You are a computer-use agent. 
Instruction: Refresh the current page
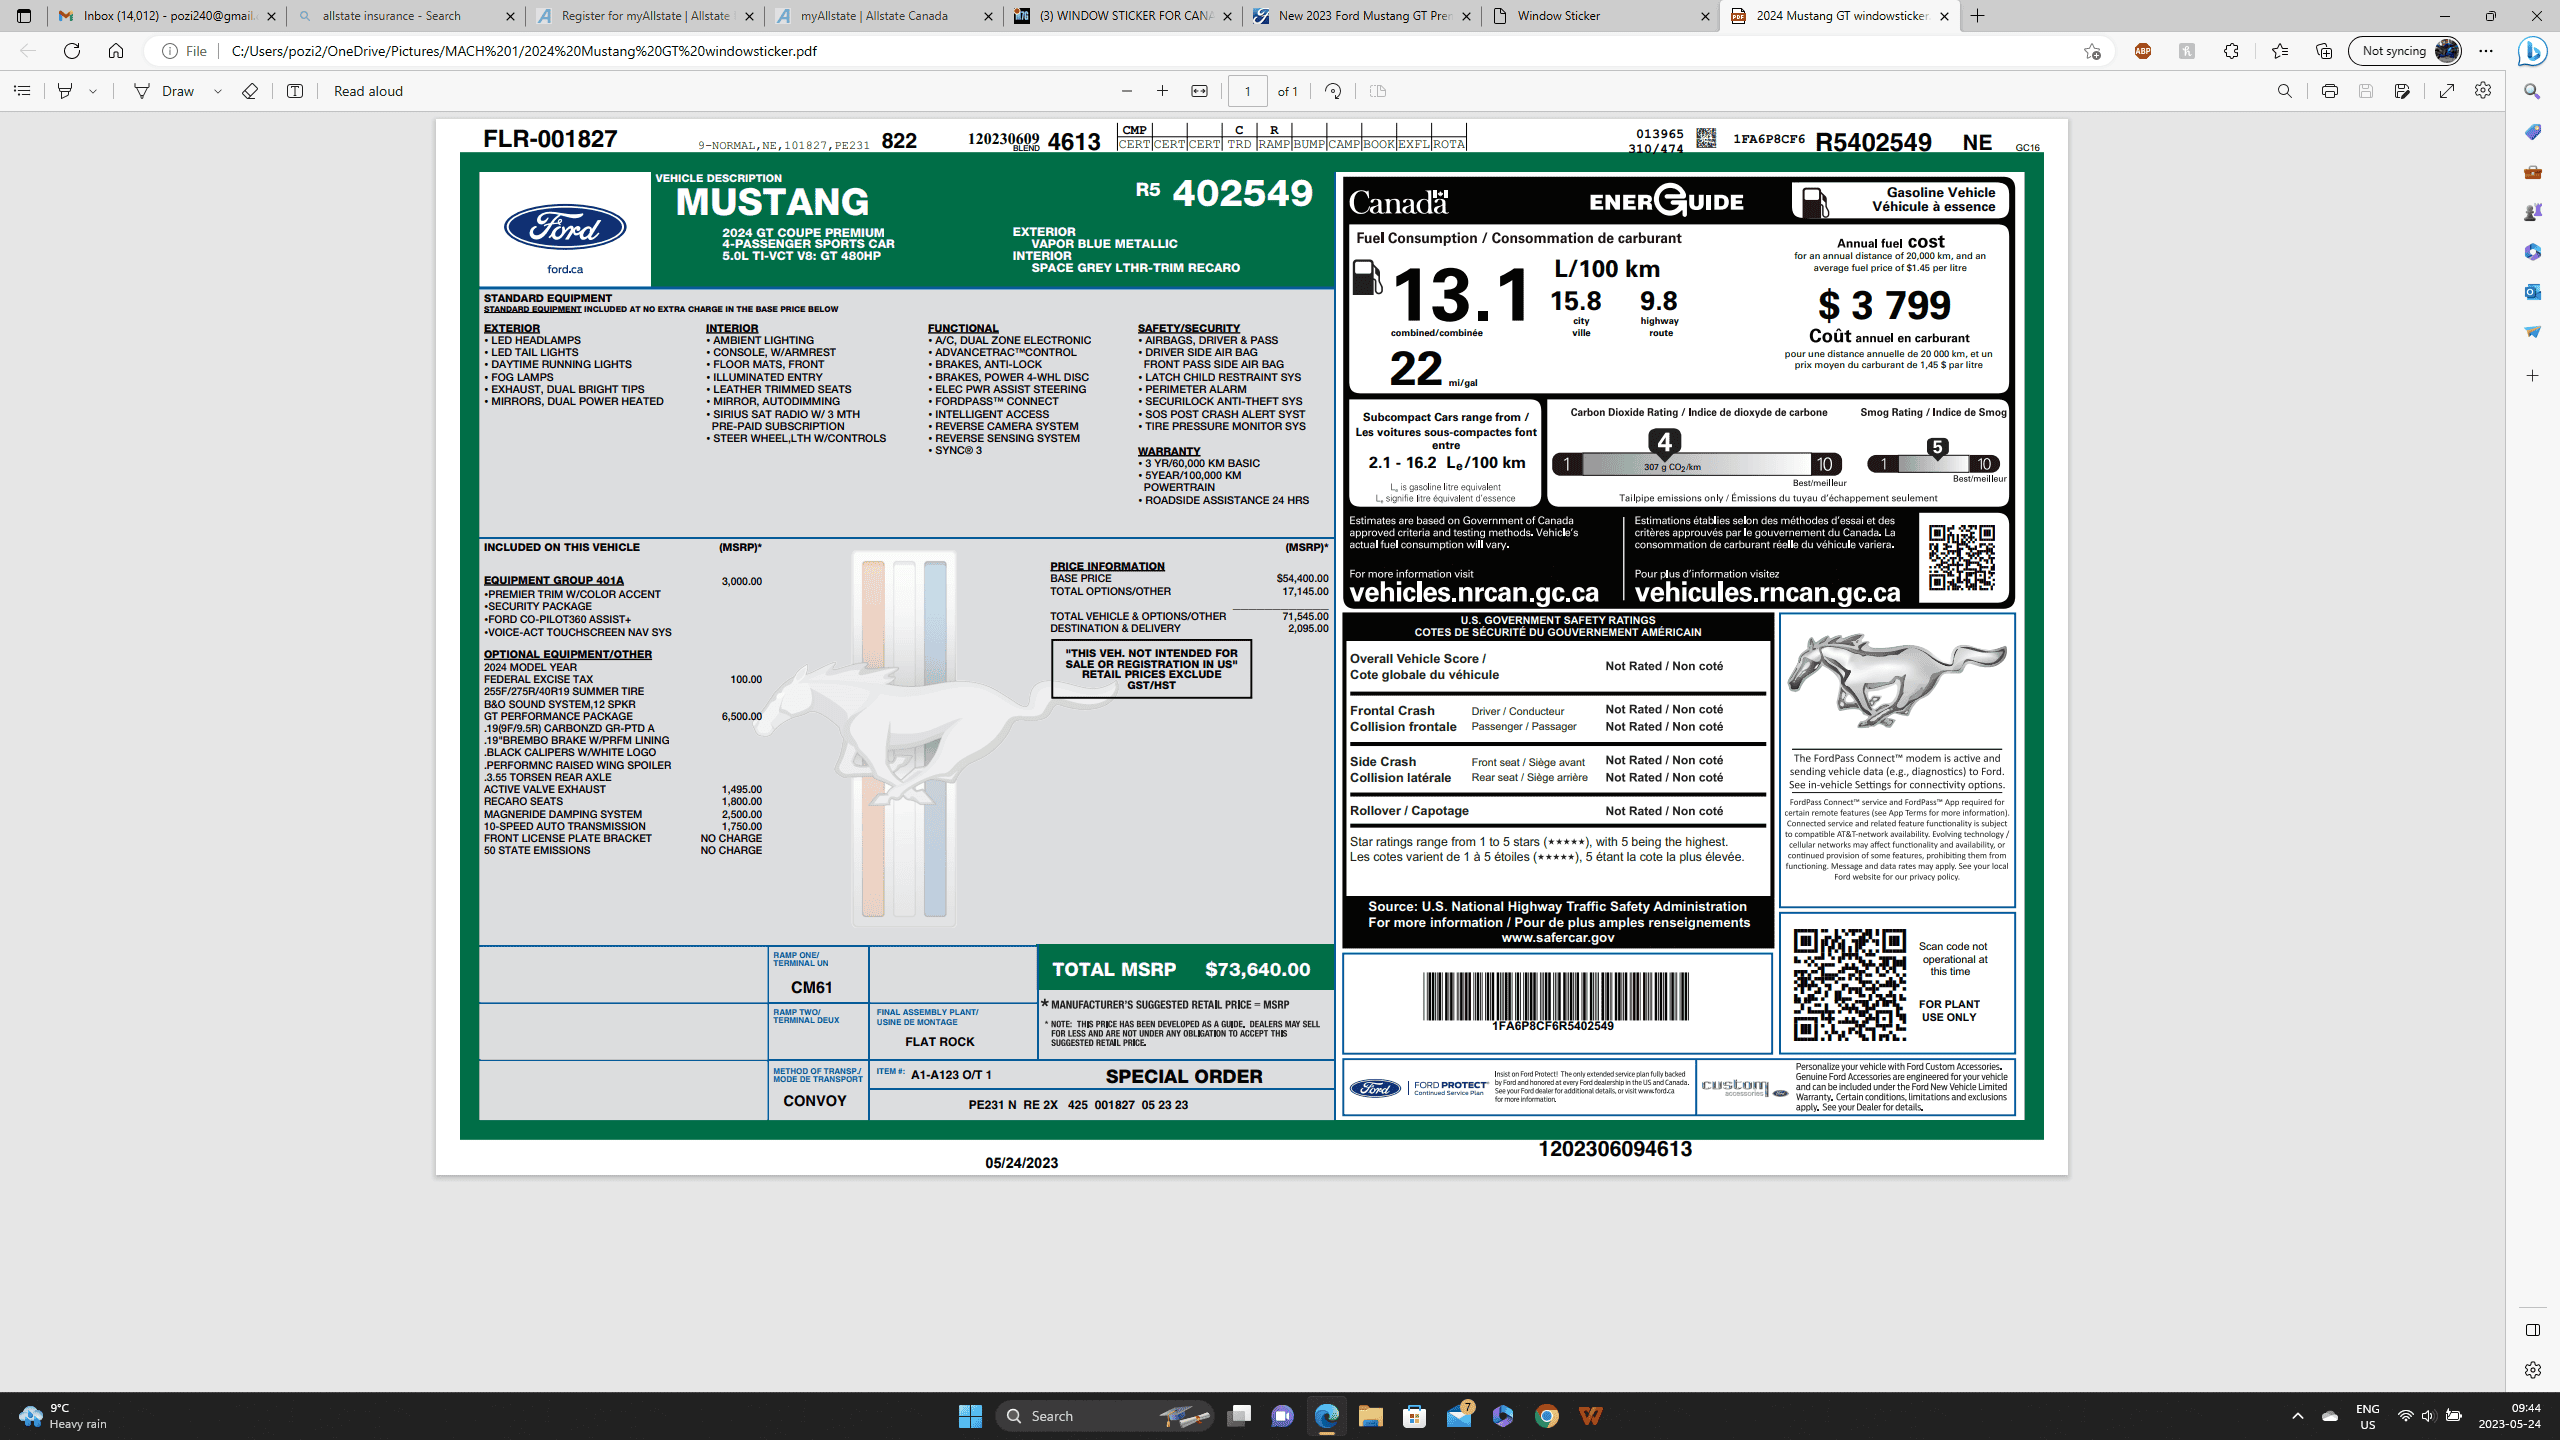pyautogui.click(x=71, y=51)
